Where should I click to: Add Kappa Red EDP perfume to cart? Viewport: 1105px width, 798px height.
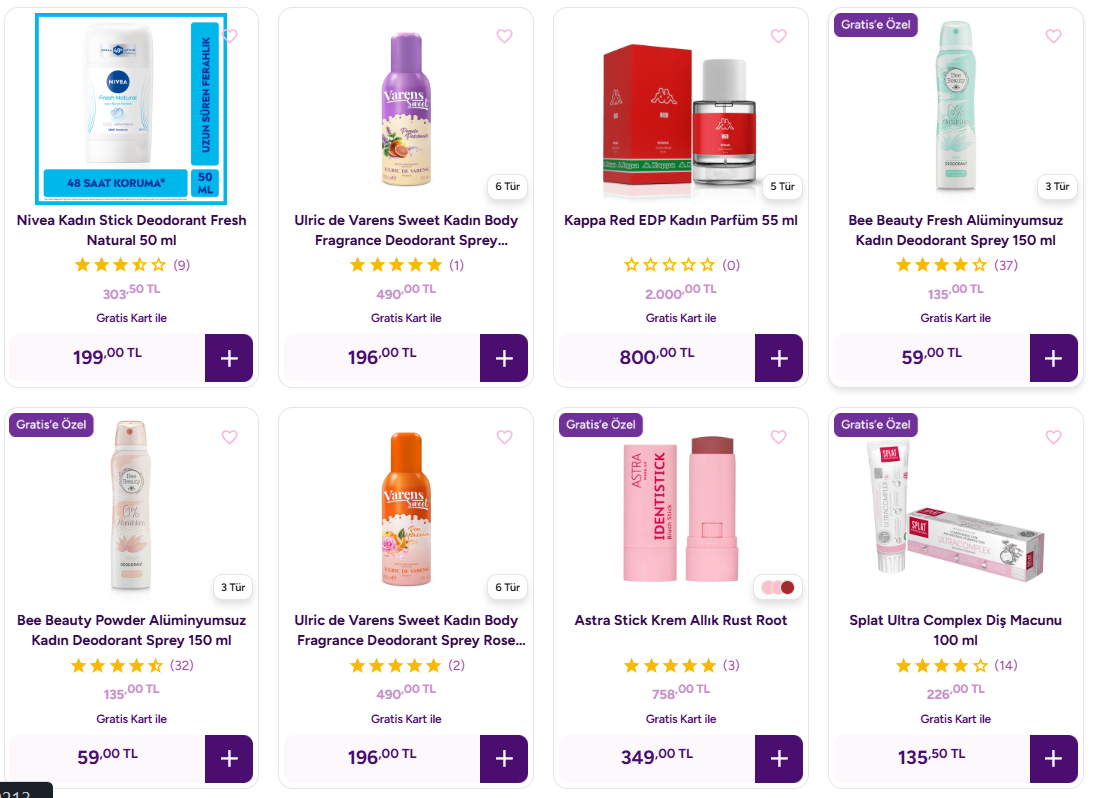(779, 358)
